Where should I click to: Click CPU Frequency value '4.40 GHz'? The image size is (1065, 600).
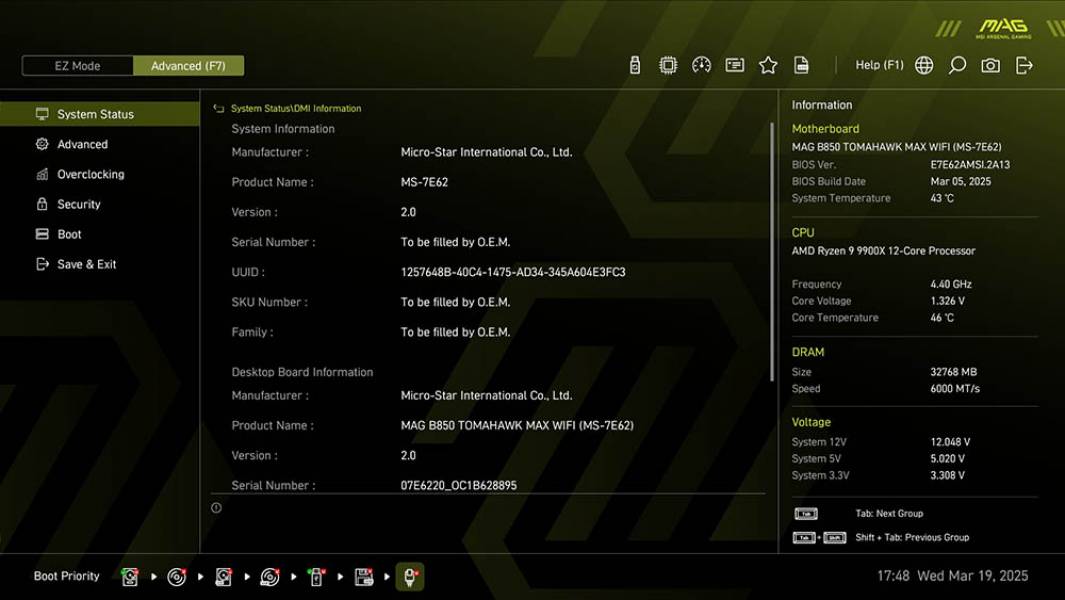[x=951, y=284]
